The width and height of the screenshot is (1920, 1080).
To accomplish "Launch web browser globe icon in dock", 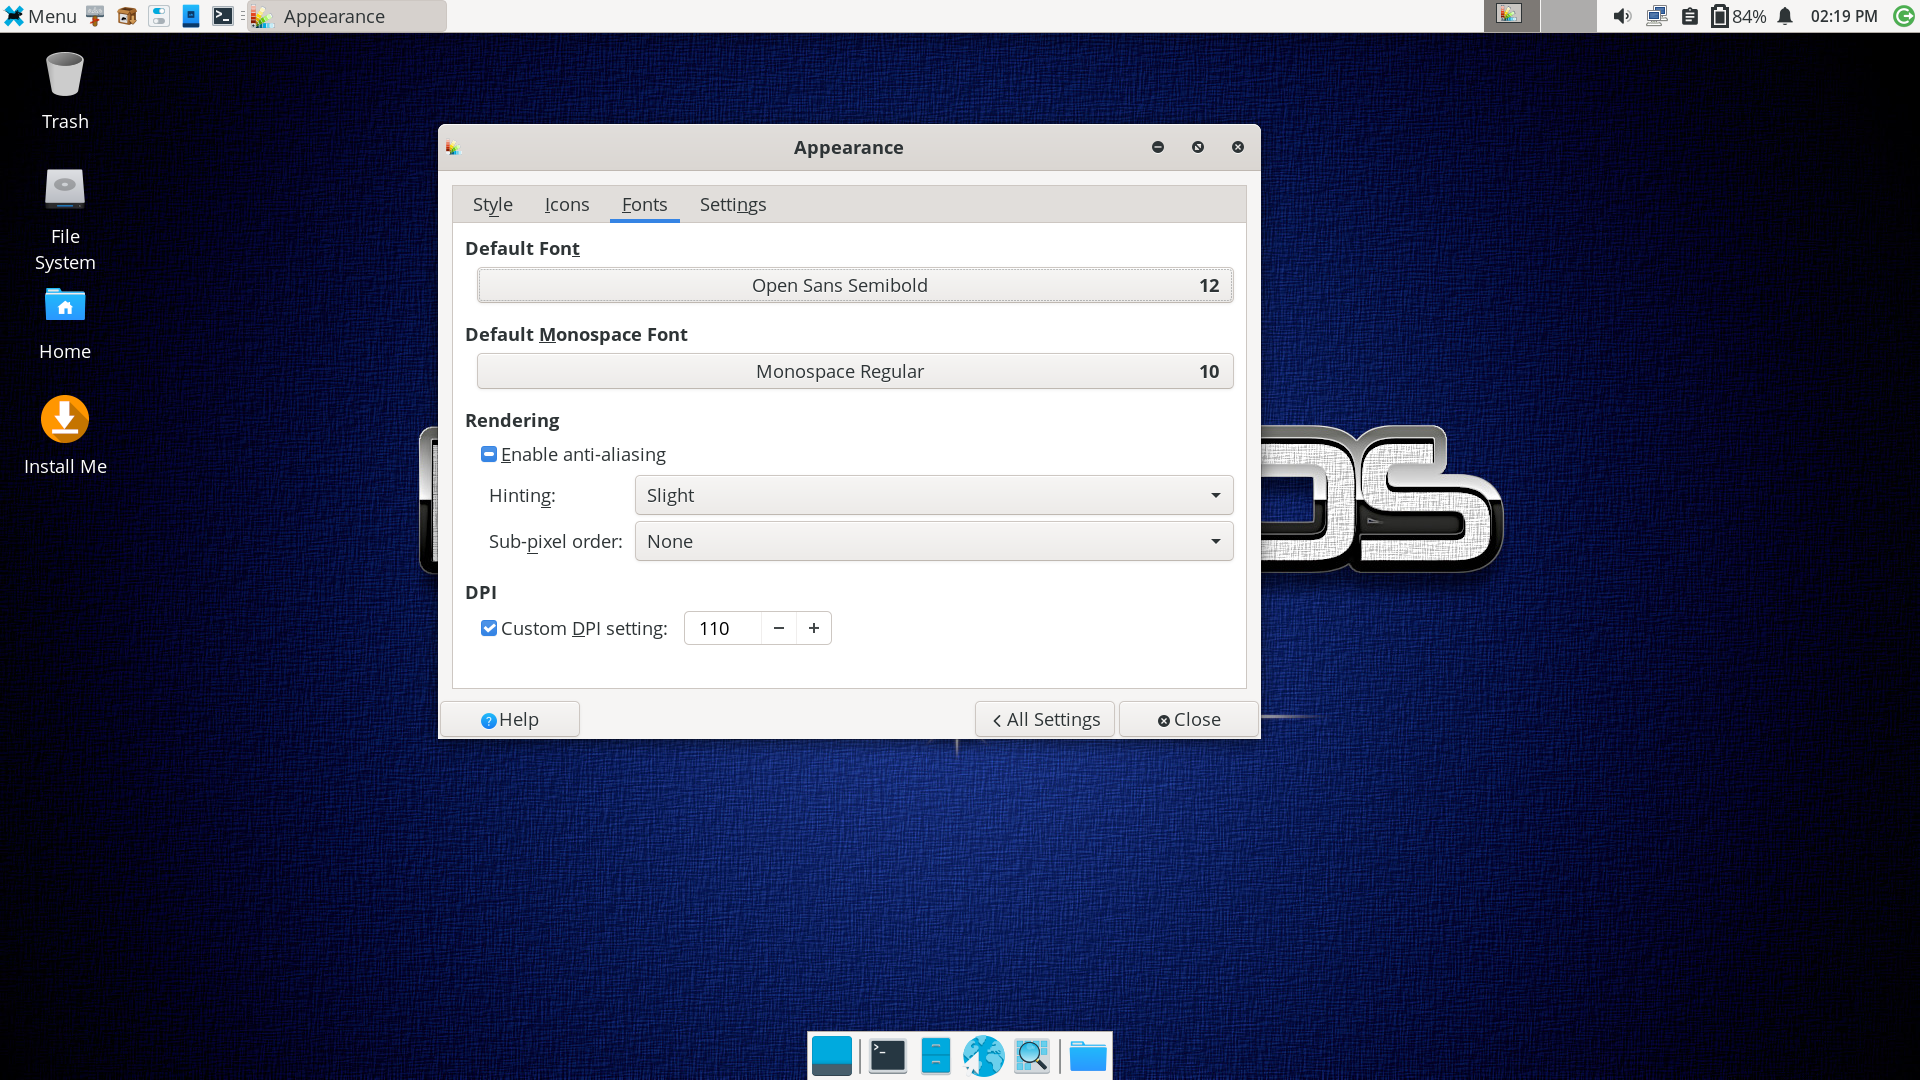I will coord(984,1056).
